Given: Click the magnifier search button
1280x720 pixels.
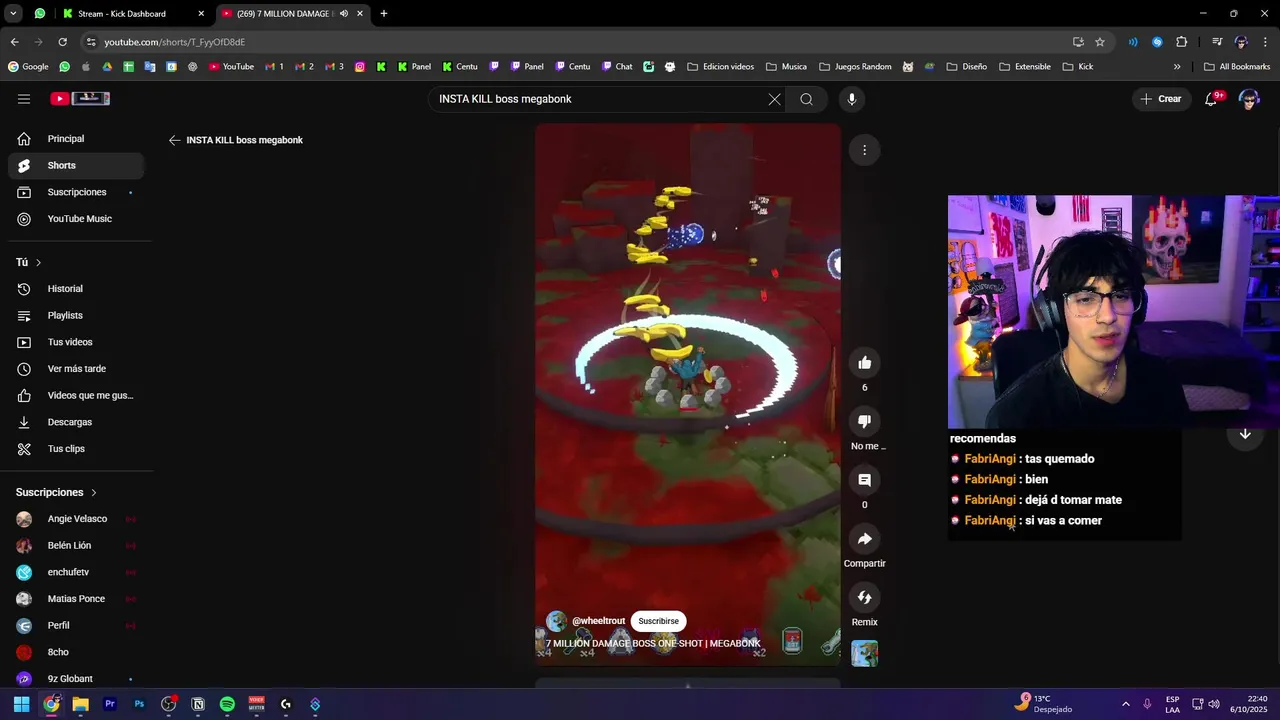Looking at the screenshot, I should [806, 99].
